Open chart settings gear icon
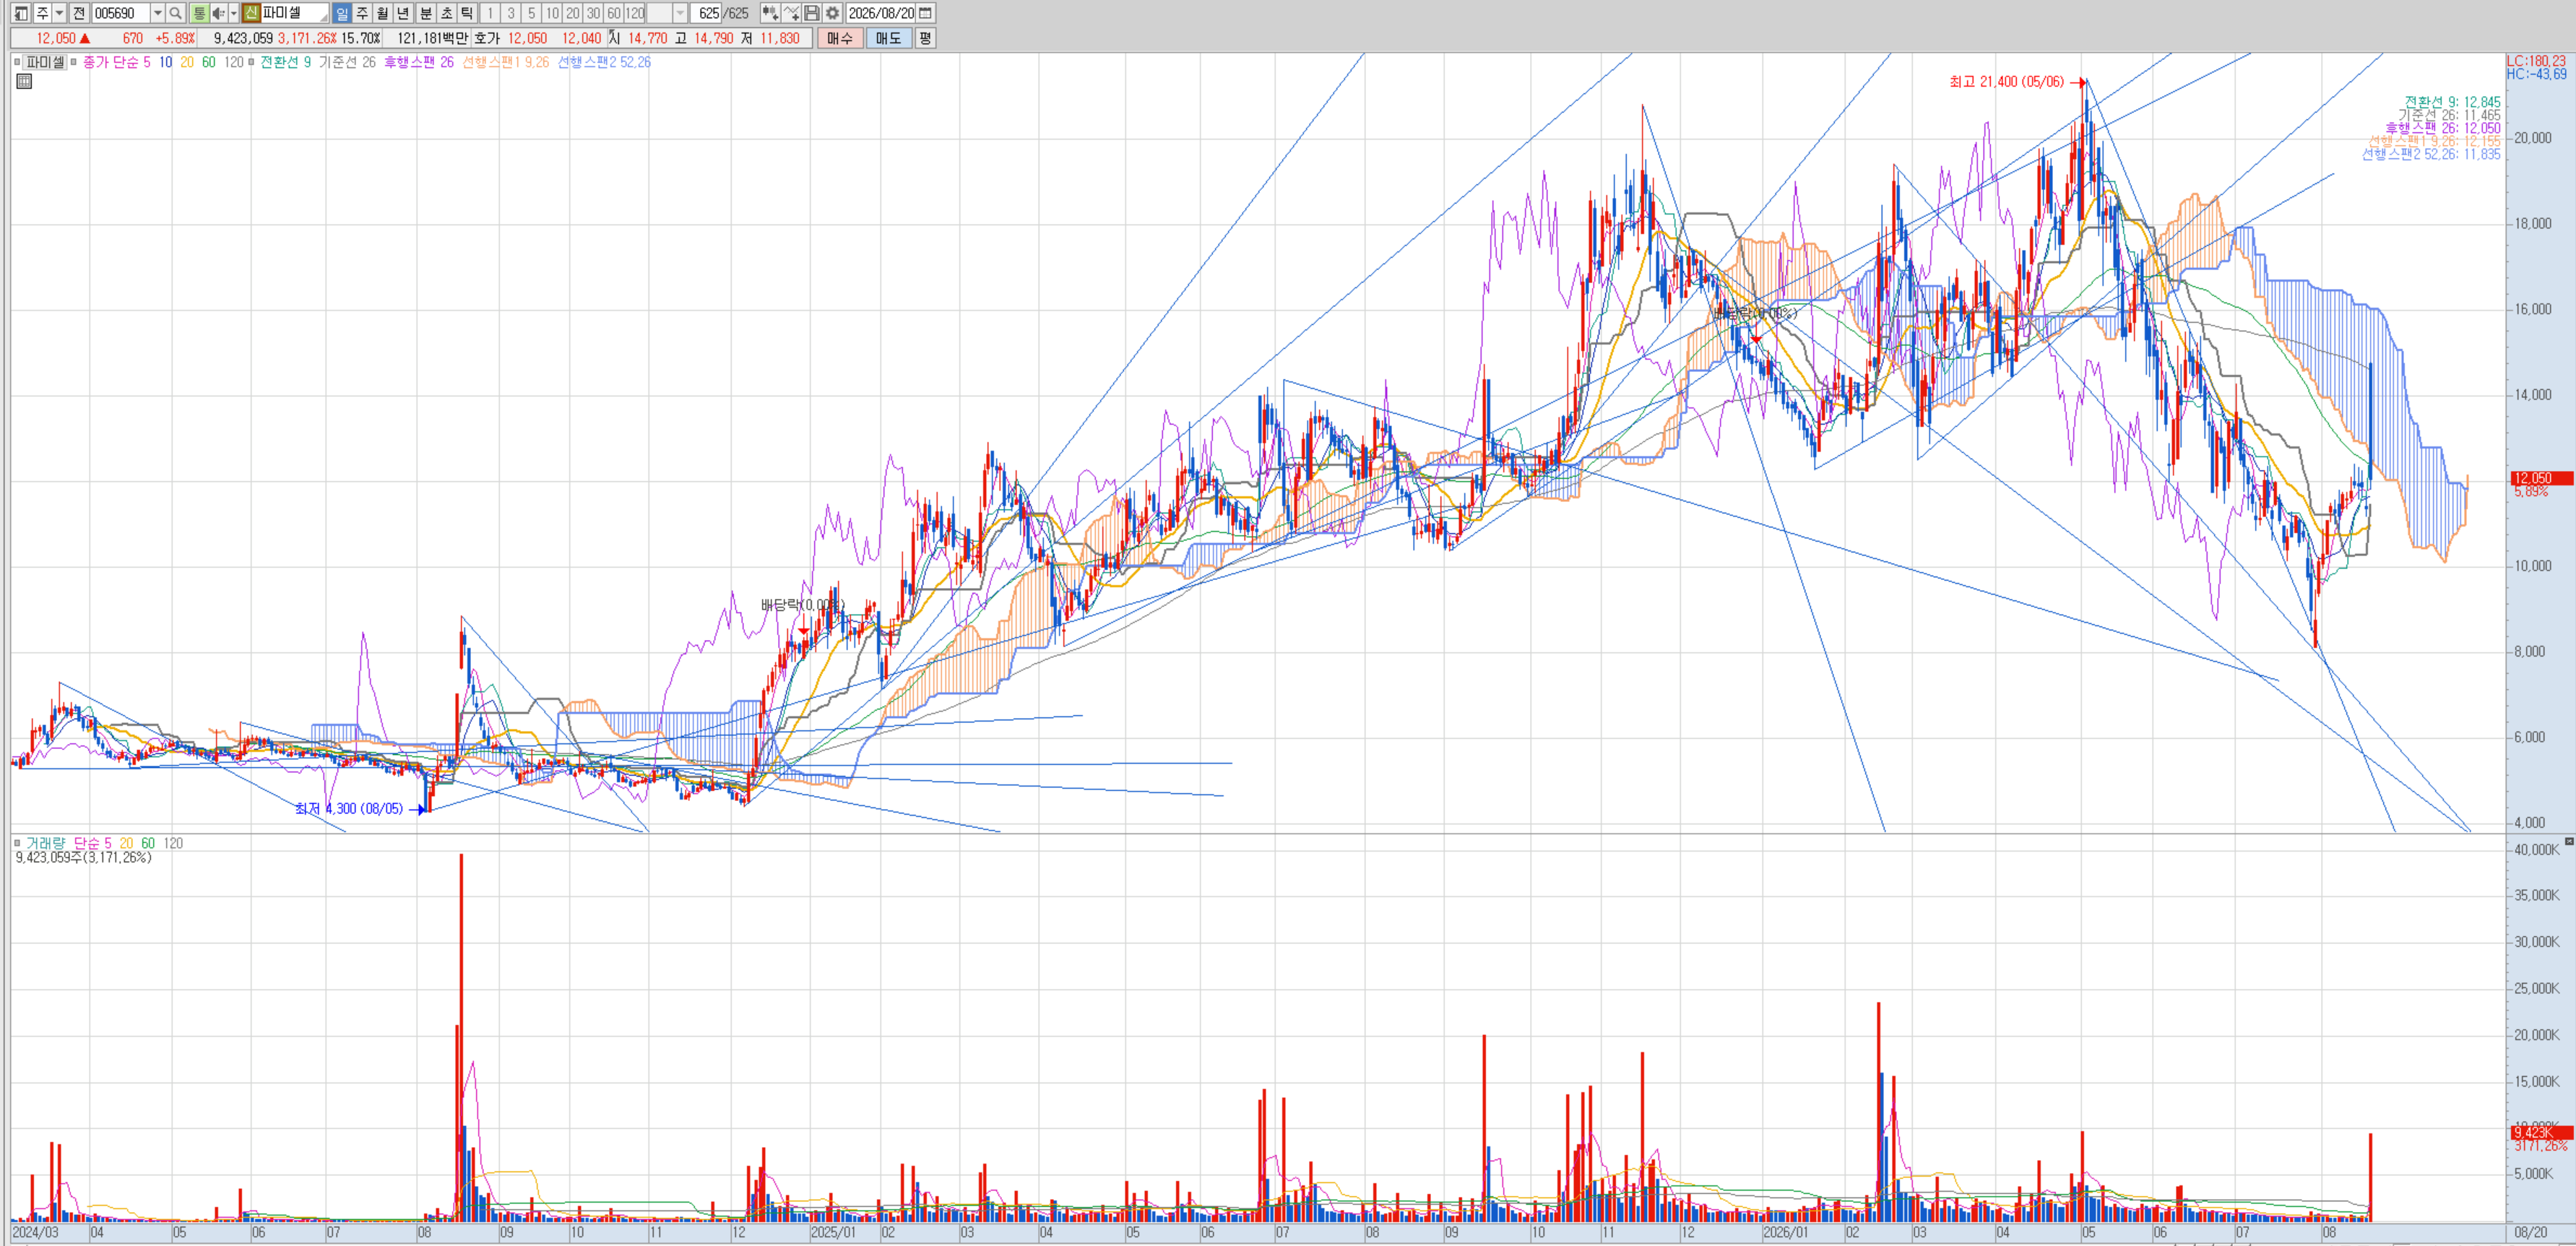2576x1246 pixels. pos(832,13)
